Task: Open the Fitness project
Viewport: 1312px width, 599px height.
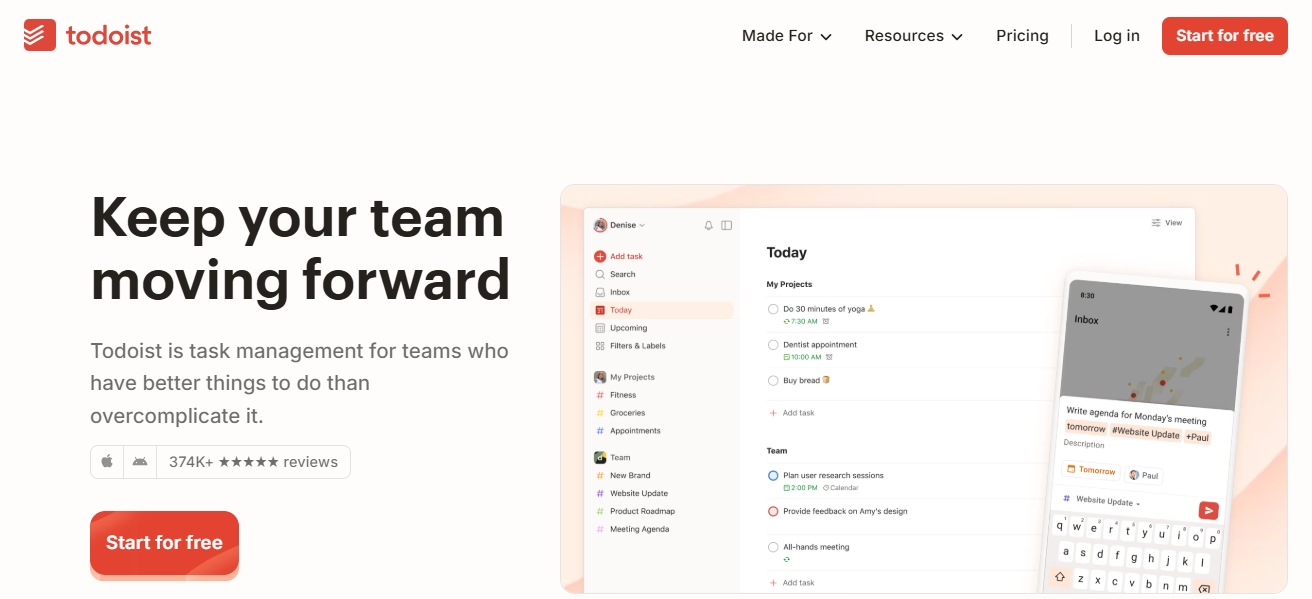Action: (x=616, y=395)
